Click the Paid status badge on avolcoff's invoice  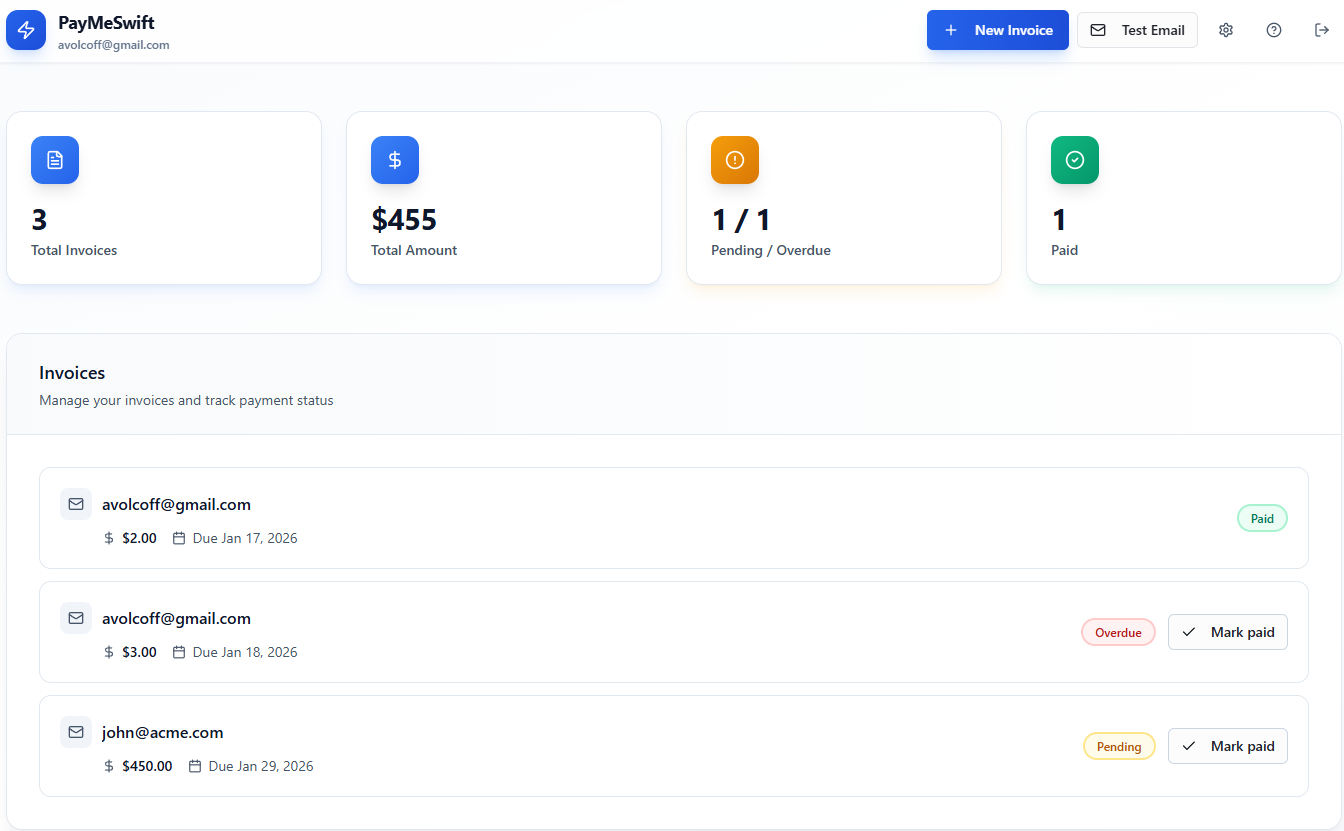pos(1262,518)
